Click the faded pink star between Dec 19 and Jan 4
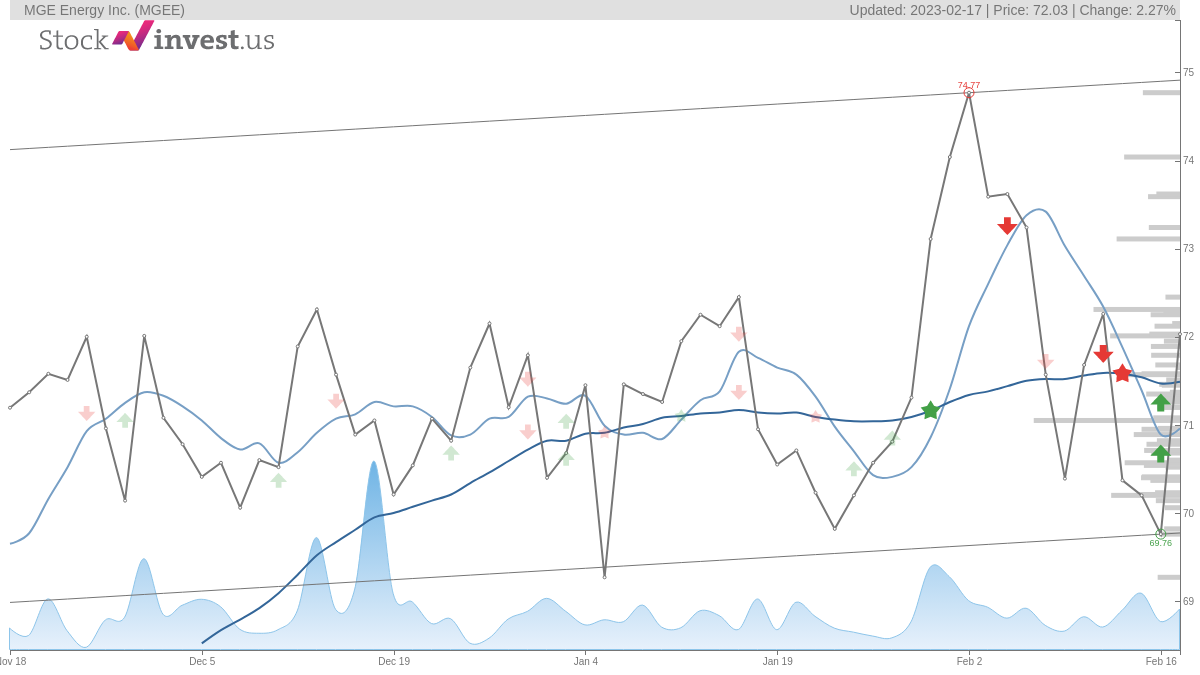This screenshot has width=1200, height=675. tap(527, 378)
